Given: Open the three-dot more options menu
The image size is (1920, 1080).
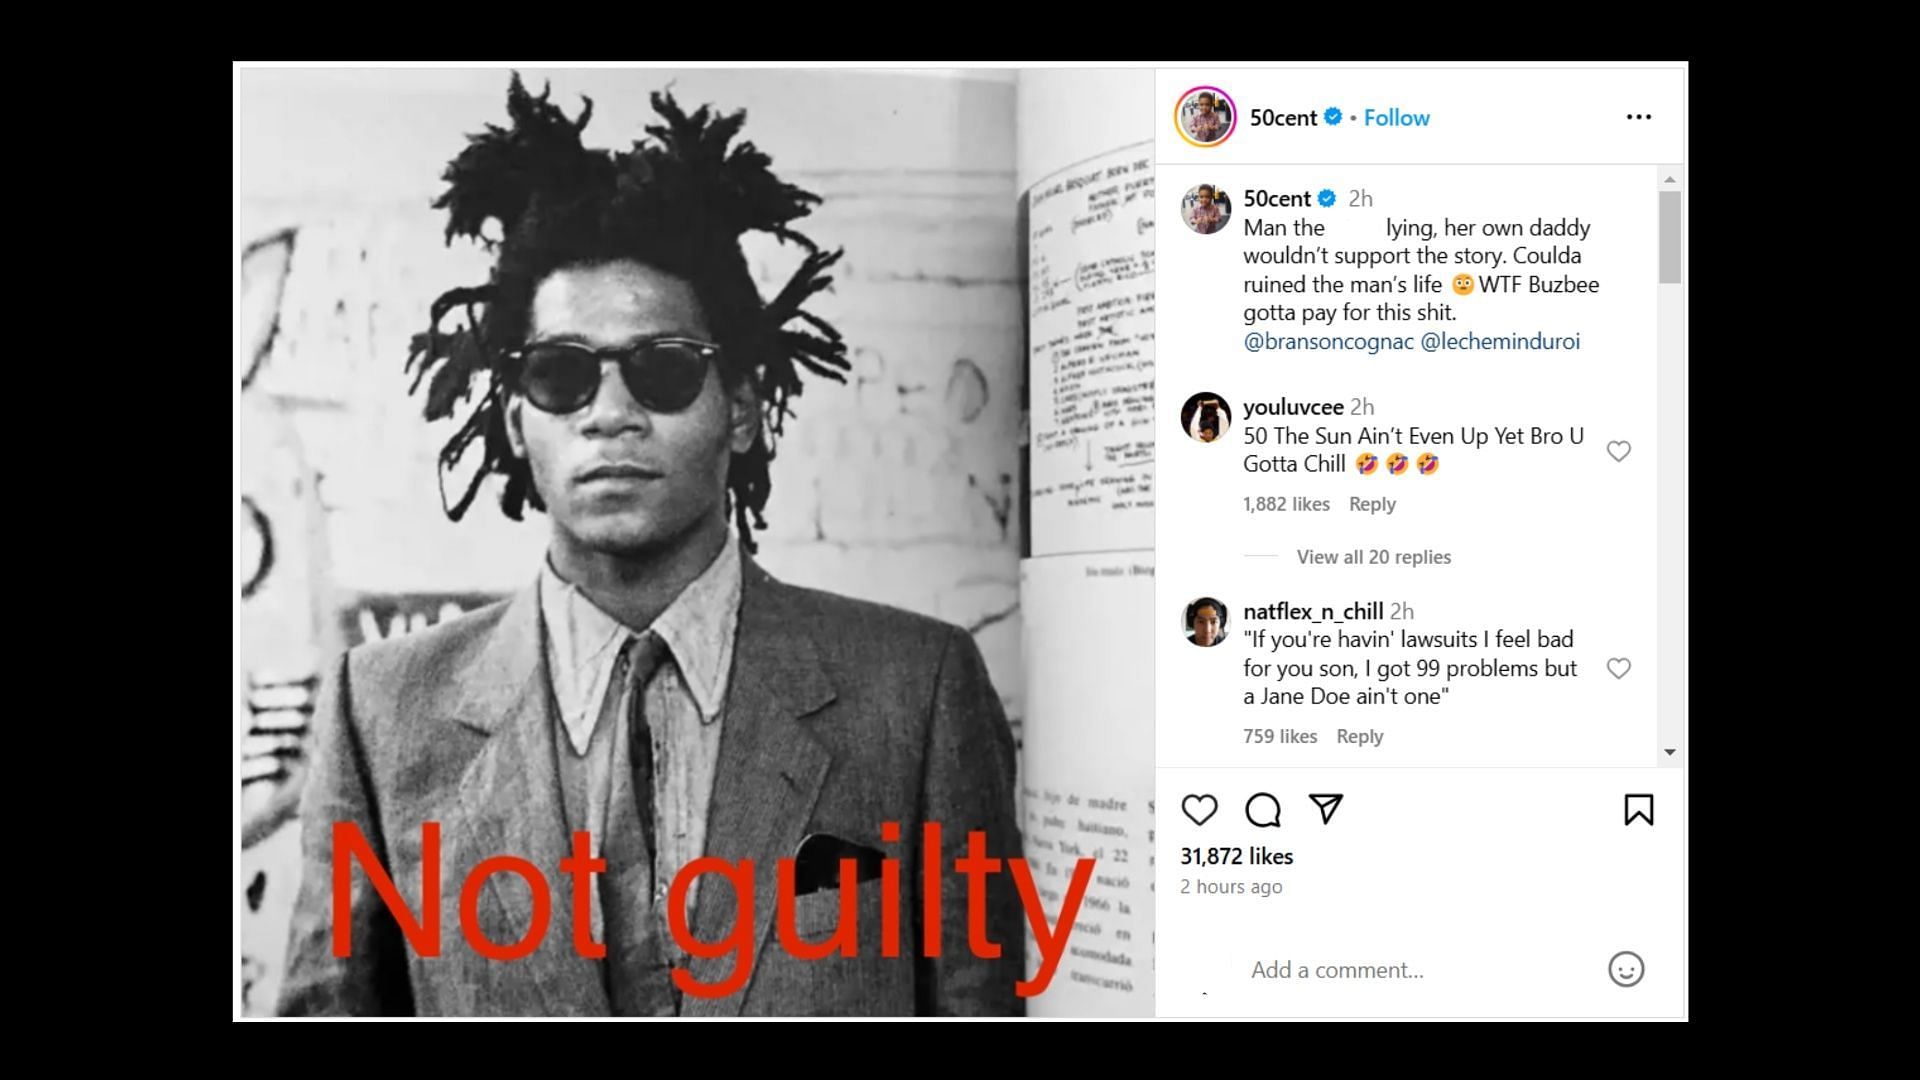Looking at the screenshot, I should coord(1638,117).
